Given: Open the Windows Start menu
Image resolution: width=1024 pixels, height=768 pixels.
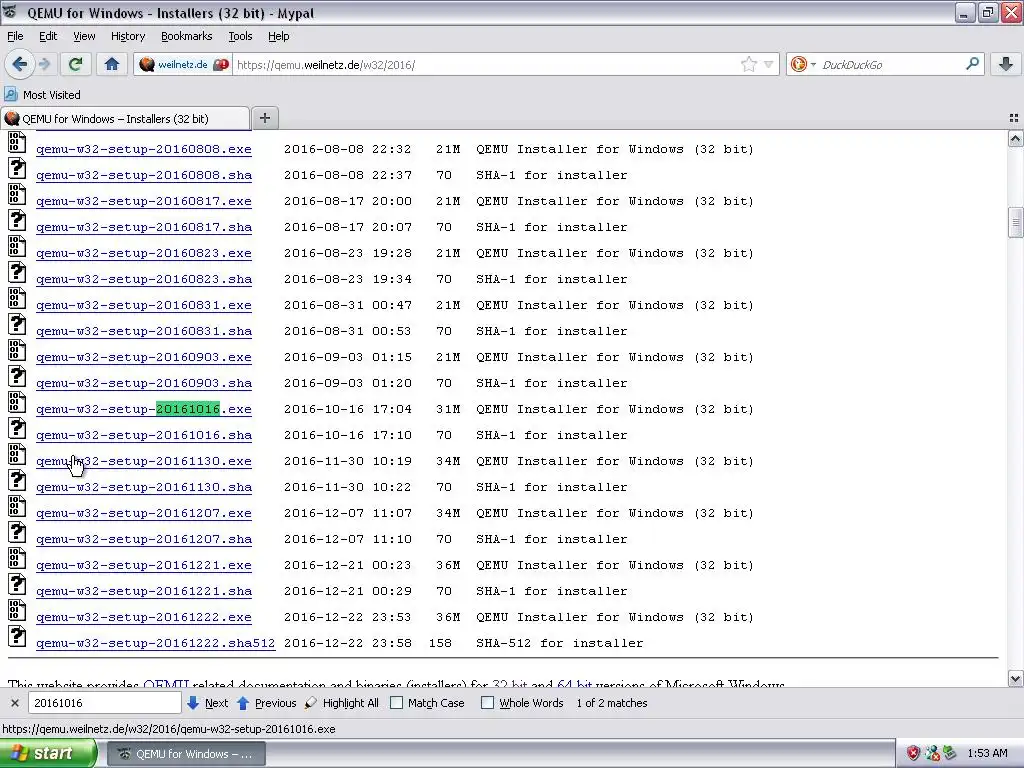Looking at the screenshot, I should [48, 754].
